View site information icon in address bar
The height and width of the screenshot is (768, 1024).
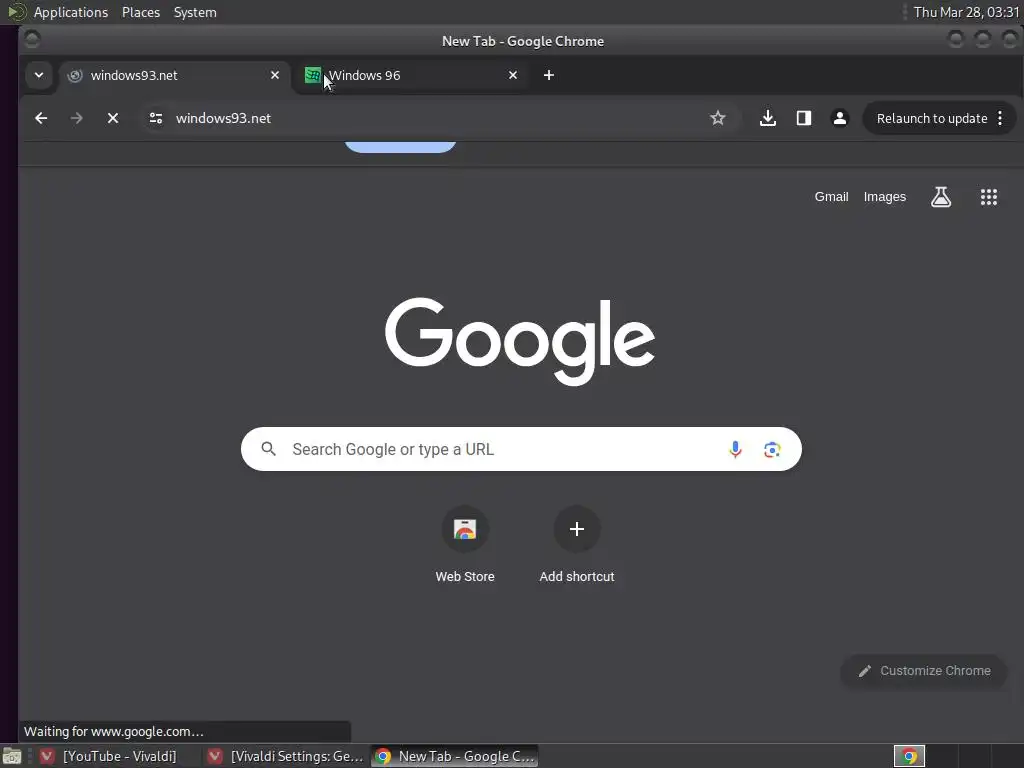[x=155, y=118]
